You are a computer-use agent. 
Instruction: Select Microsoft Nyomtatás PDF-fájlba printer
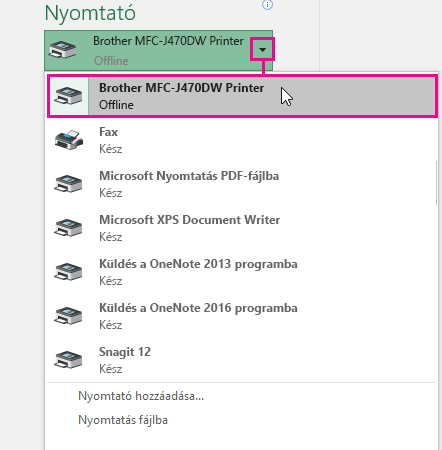(241, 184)
